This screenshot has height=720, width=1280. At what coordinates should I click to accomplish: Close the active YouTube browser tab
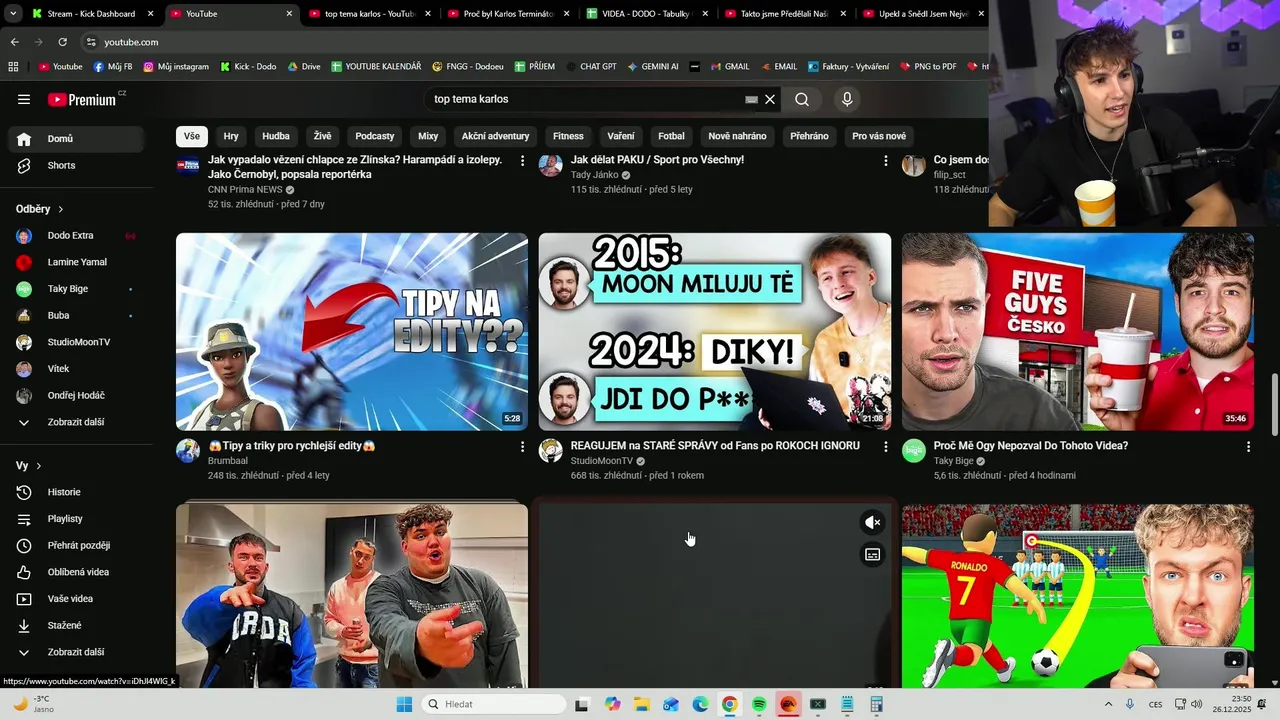click(x=290, y=14)
